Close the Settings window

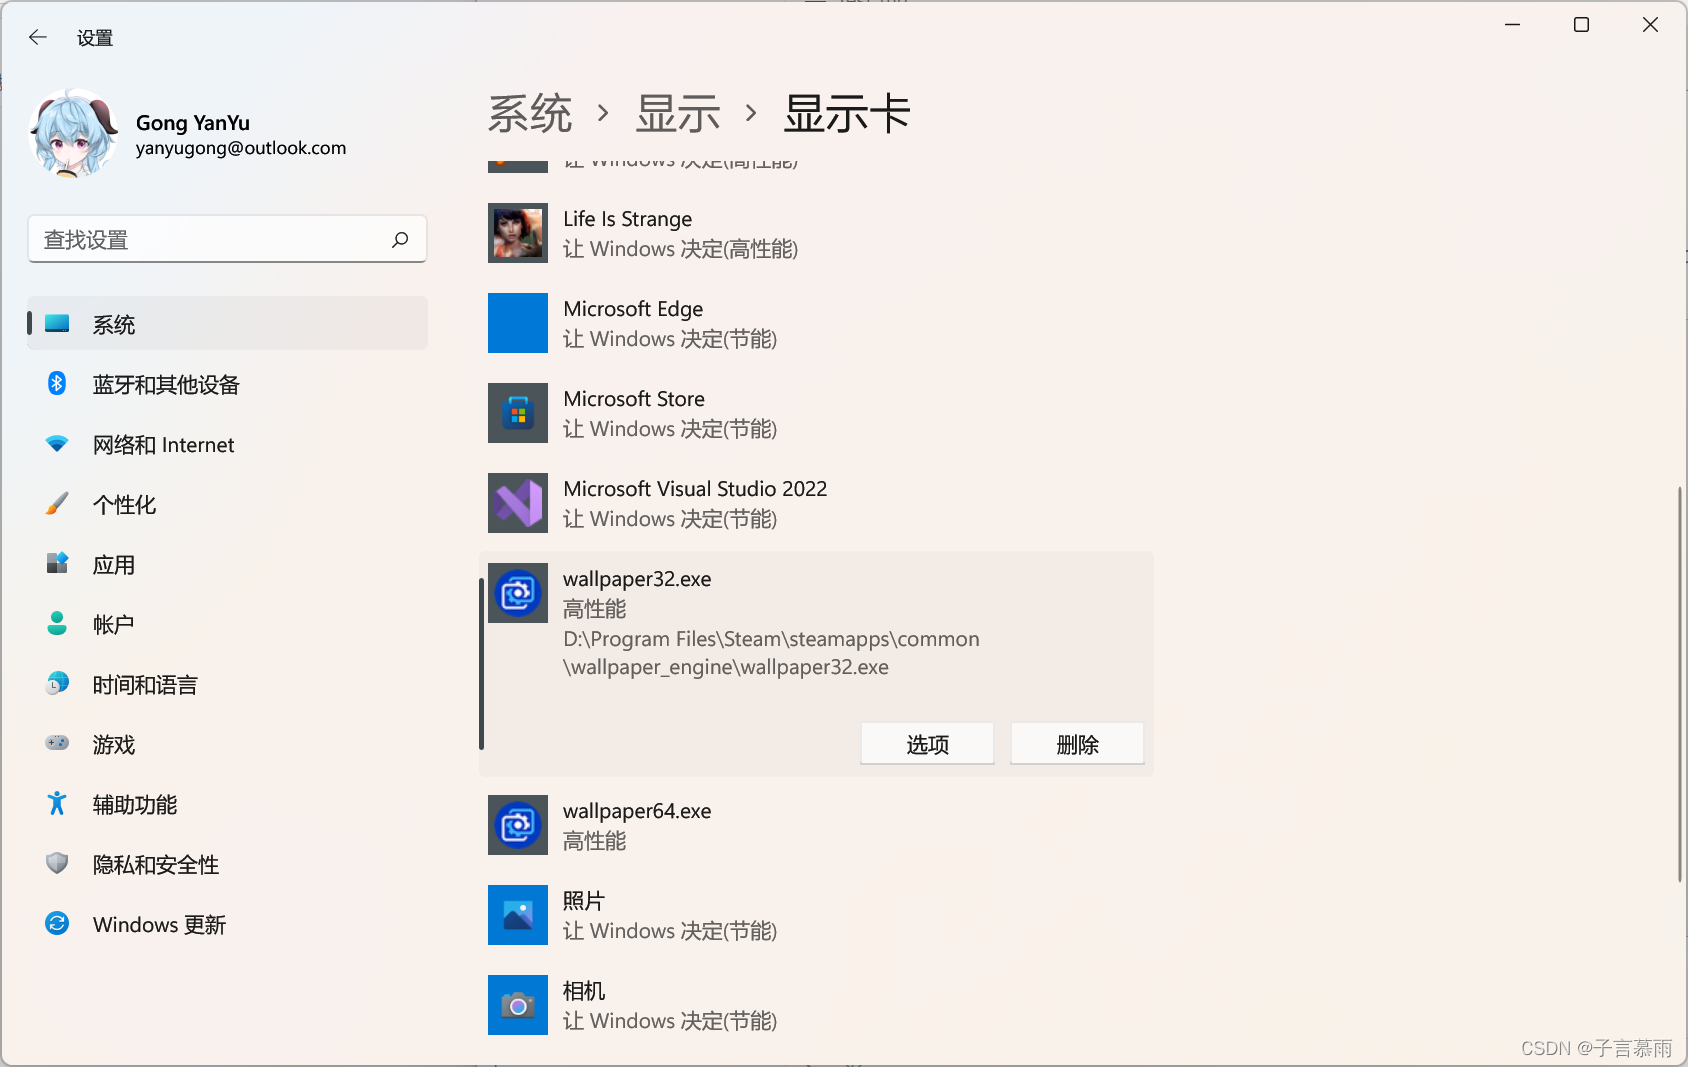click(x=1650, y=25)
